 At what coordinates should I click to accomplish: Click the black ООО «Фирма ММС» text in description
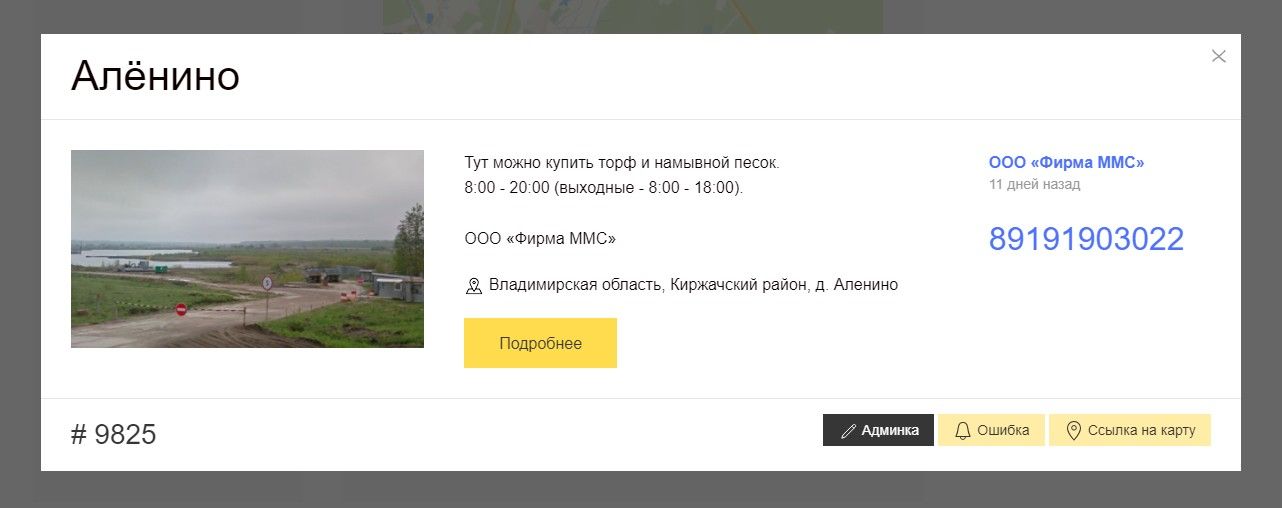(540, 239)
